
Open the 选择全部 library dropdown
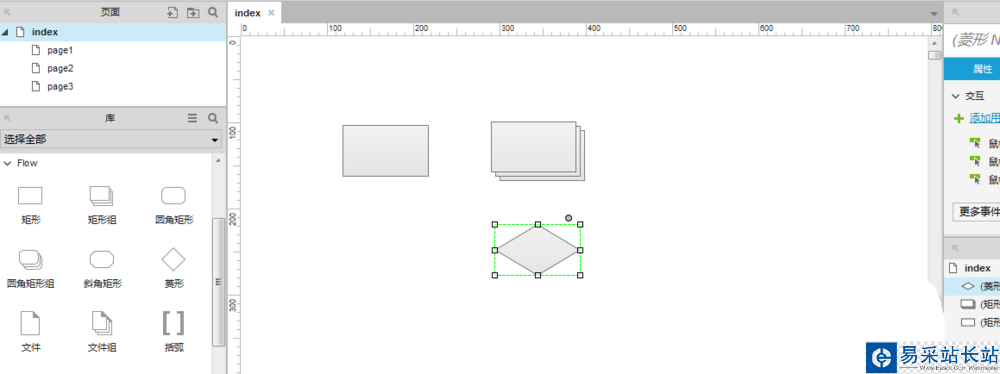tap(111, 138)
